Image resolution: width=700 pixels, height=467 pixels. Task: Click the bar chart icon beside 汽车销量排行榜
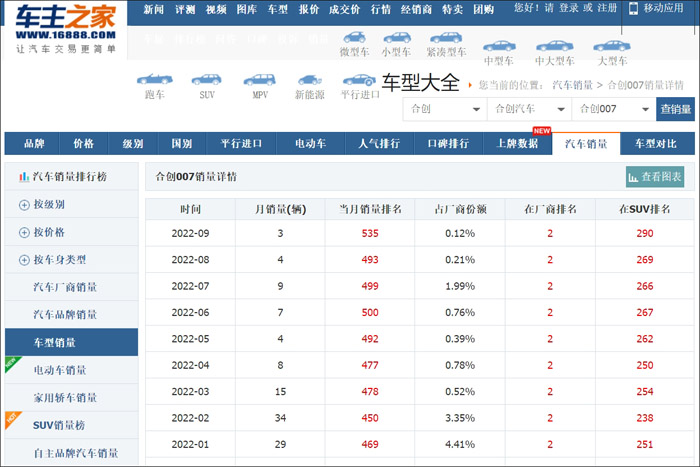[24, 177]
